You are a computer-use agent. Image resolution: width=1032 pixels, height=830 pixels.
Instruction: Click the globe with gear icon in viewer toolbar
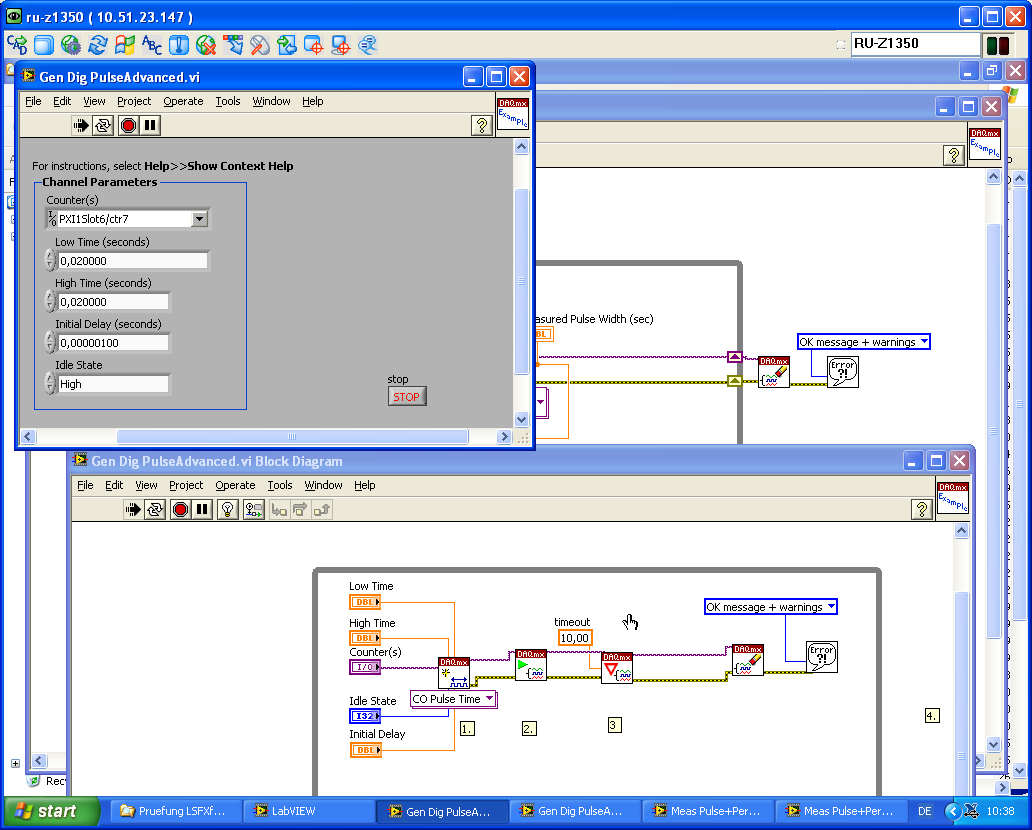(x=70, y=45)
